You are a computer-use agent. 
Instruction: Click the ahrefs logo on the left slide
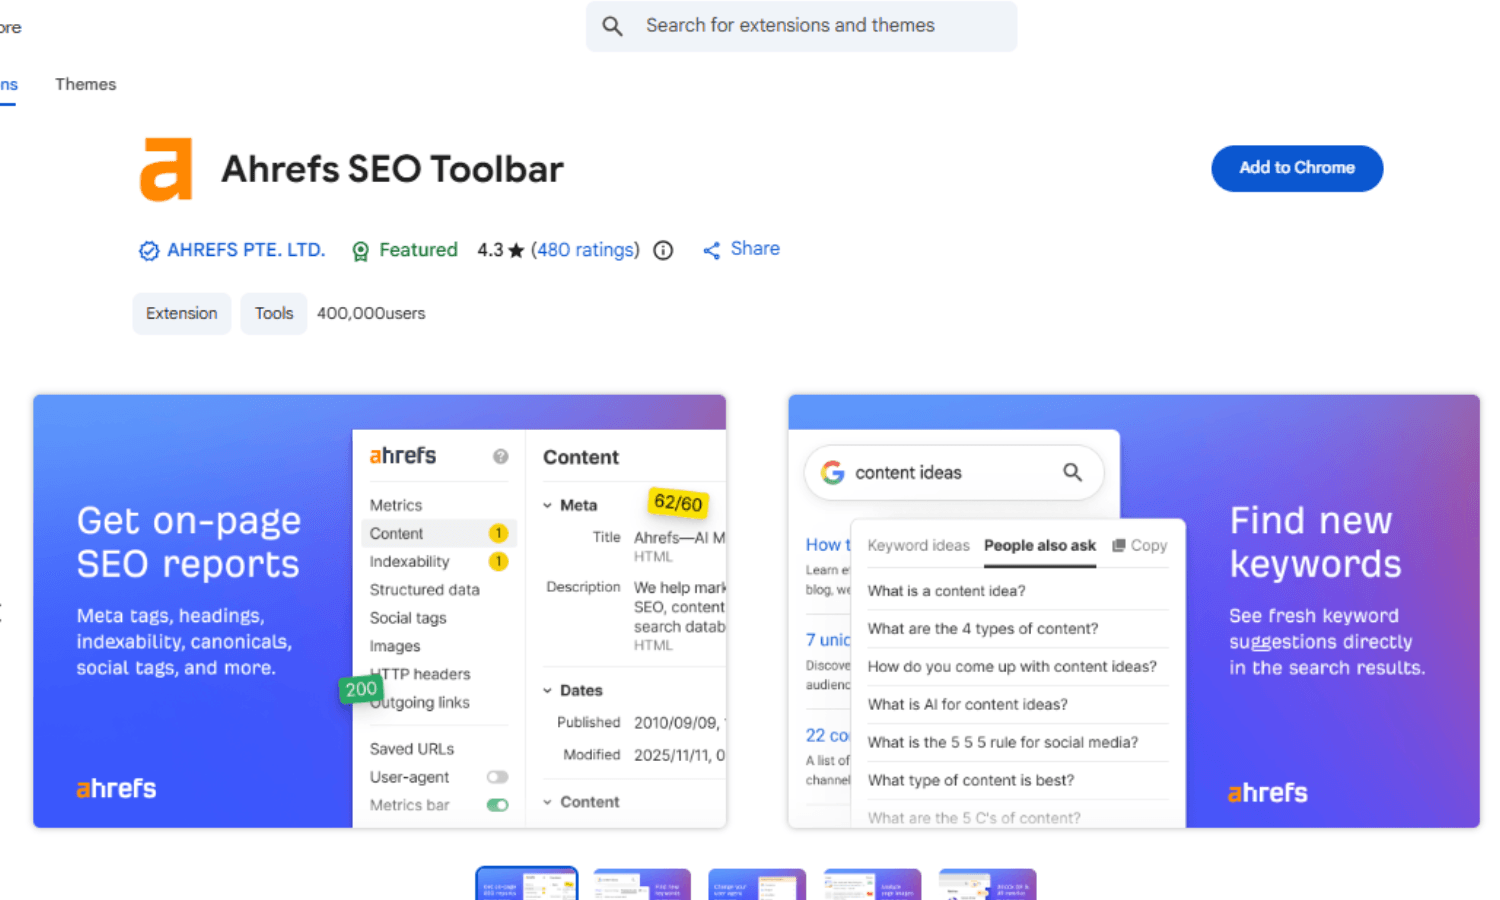tap(116, 788)
